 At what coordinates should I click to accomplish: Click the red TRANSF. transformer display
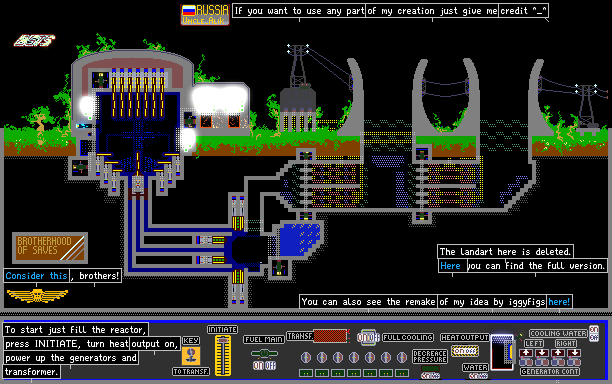tap(330, 336)
